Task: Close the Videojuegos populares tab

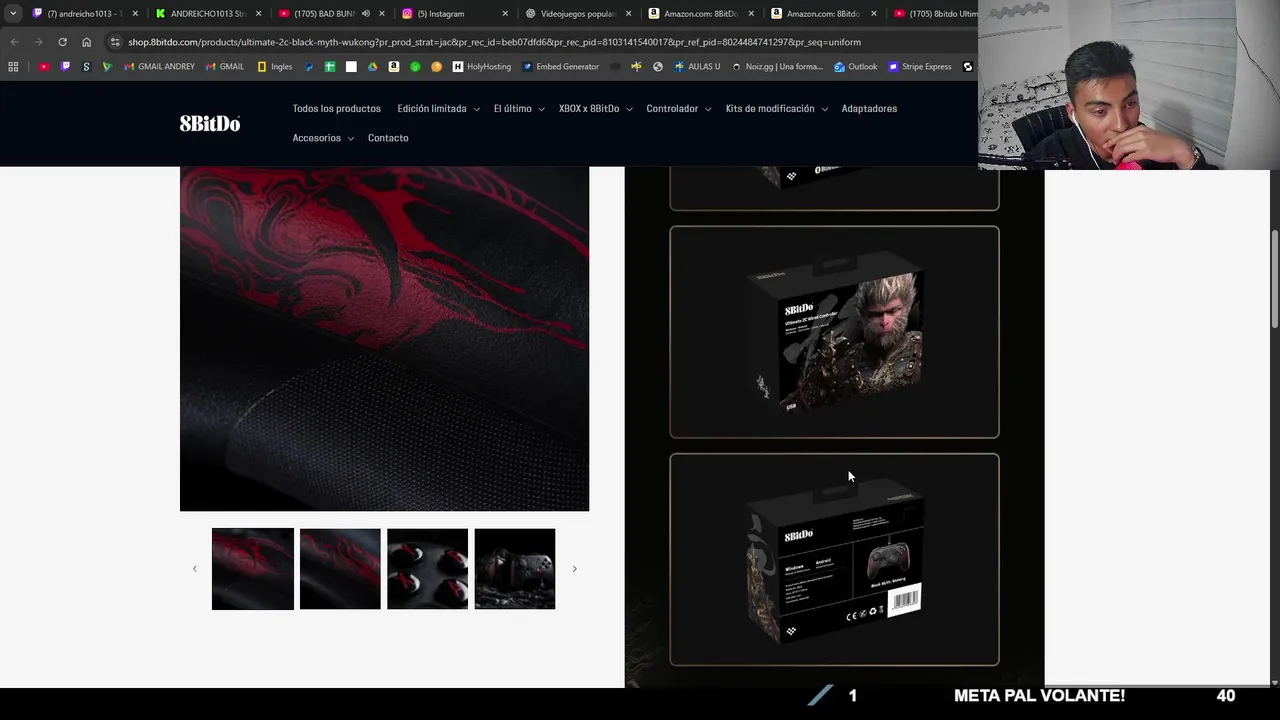Action: [x=628, y=14]
